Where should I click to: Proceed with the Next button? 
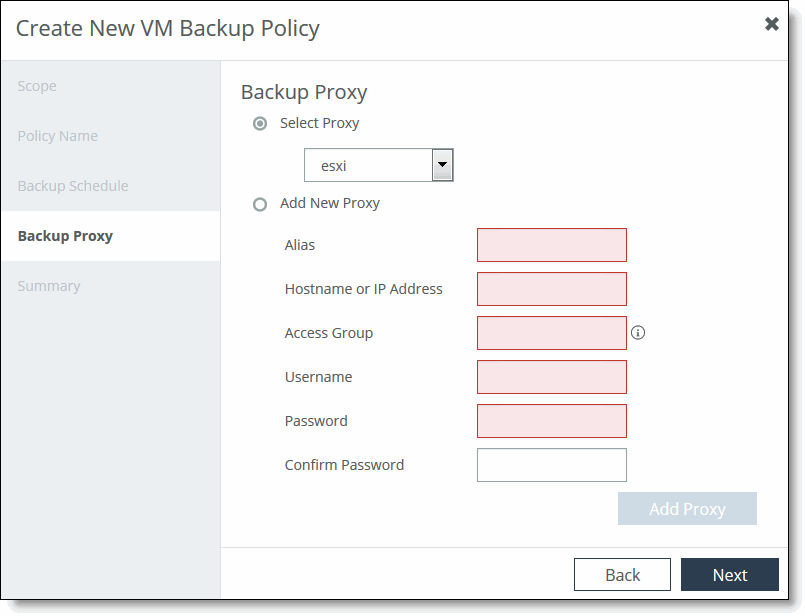coord(730,574)
